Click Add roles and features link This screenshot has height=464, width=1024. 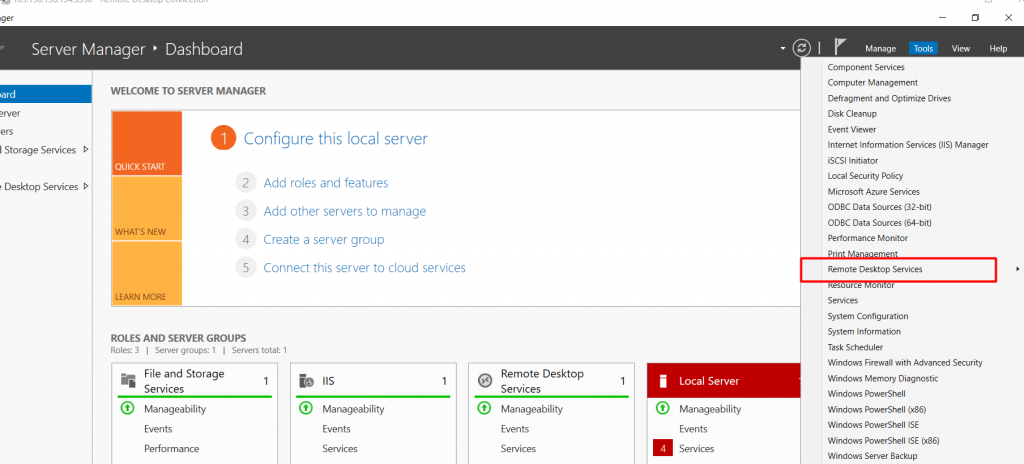(x=325, y=183)
